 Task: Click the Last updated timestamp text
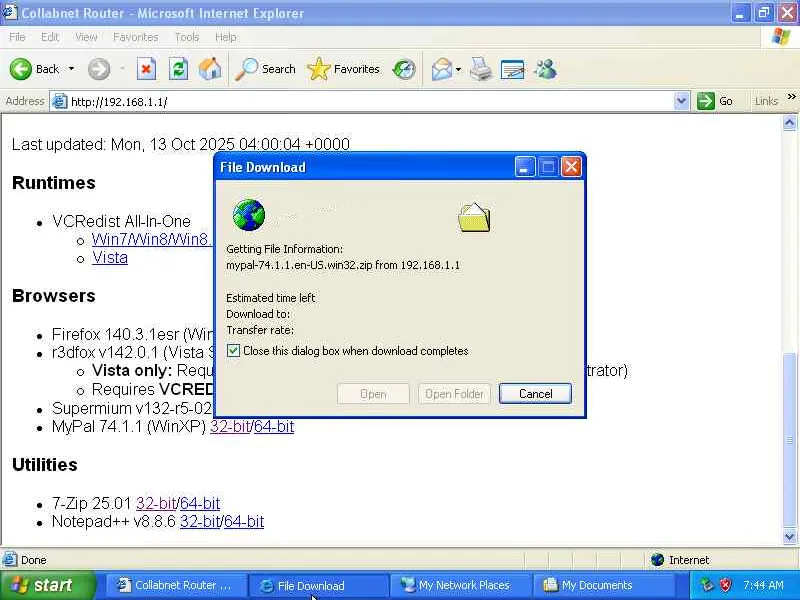181,144
